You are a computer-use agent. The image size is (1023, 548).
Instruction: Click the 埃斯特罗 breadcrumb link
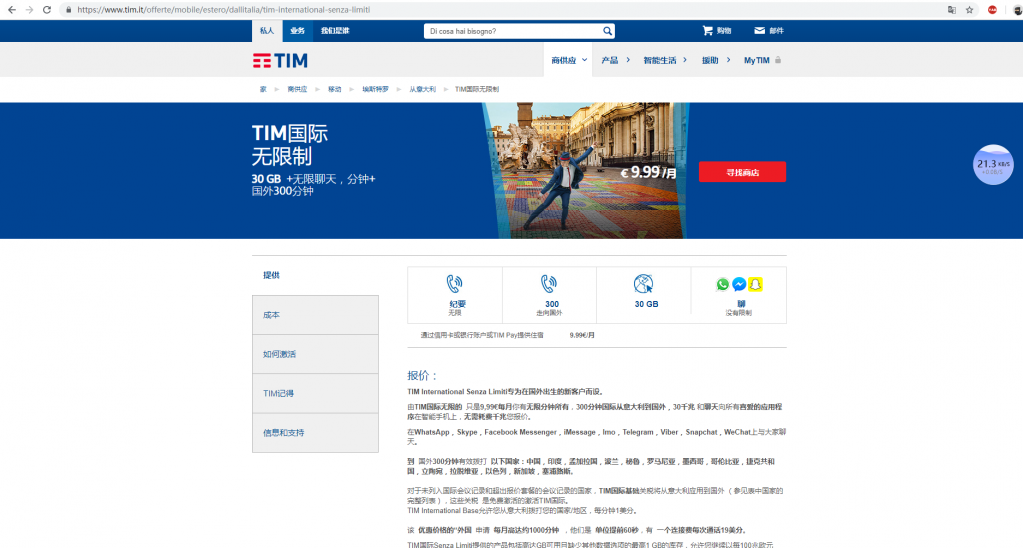pos(375,89)
